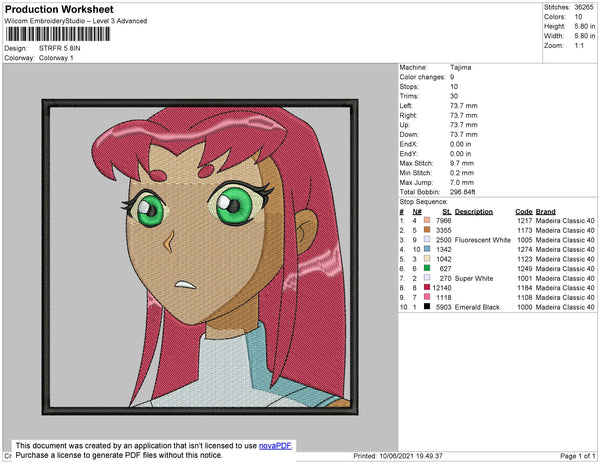Pick the blue swatch for code 1274
Screen dimensions: 600x464
click(x=427, y=249)
